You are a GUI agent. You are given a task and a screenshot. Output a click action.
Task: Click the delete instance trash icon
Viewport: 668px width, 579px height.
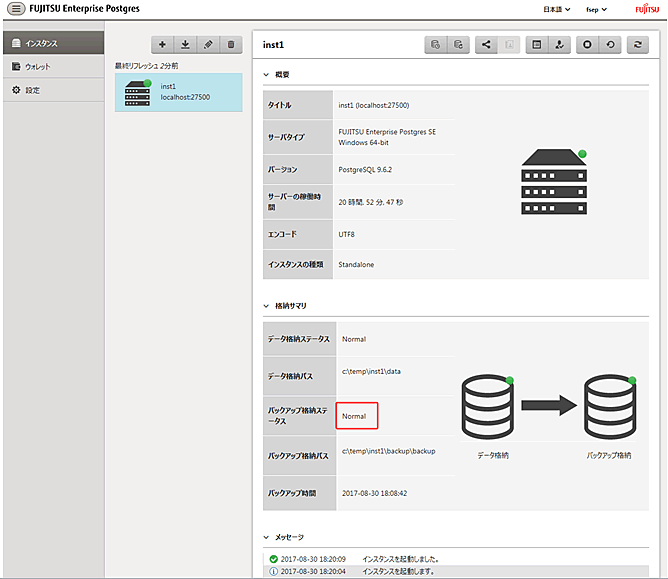click(231, 45)
